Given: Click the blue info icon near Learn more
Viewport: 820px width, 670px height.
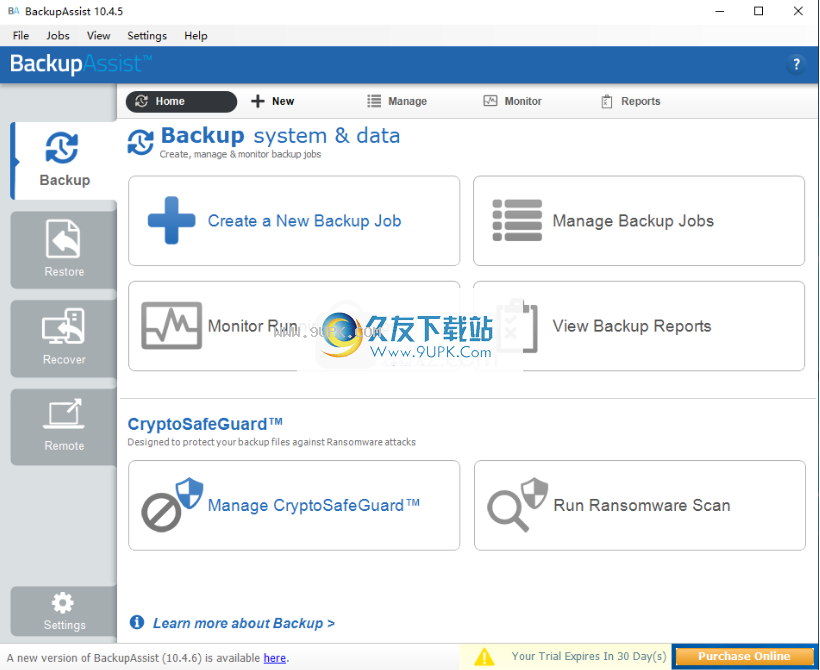Looking at the screenshot, I should (137, 622).
